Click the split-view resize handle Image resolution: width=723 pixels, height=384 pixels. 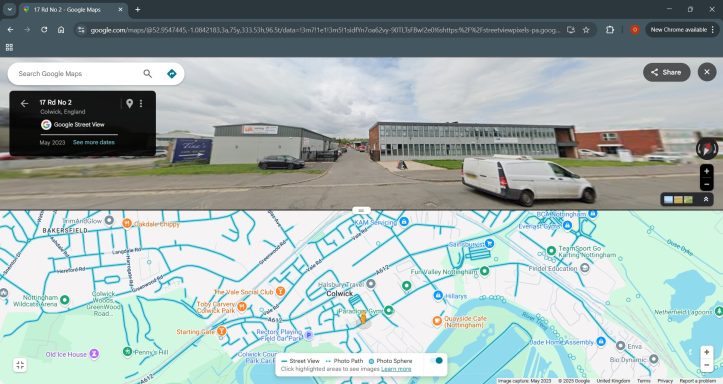(361, 210)
